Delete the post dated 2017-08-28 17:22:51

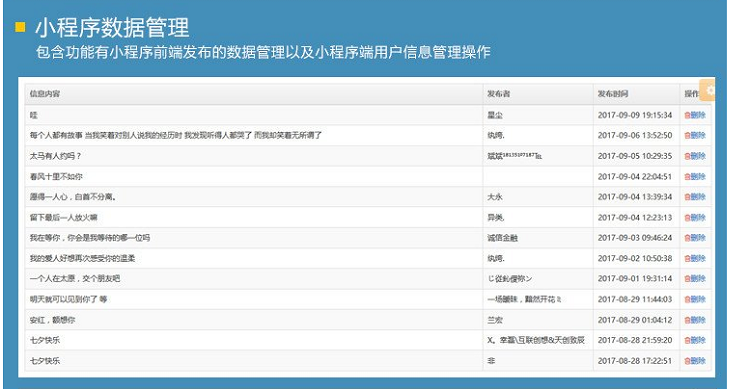coord(695,361)
